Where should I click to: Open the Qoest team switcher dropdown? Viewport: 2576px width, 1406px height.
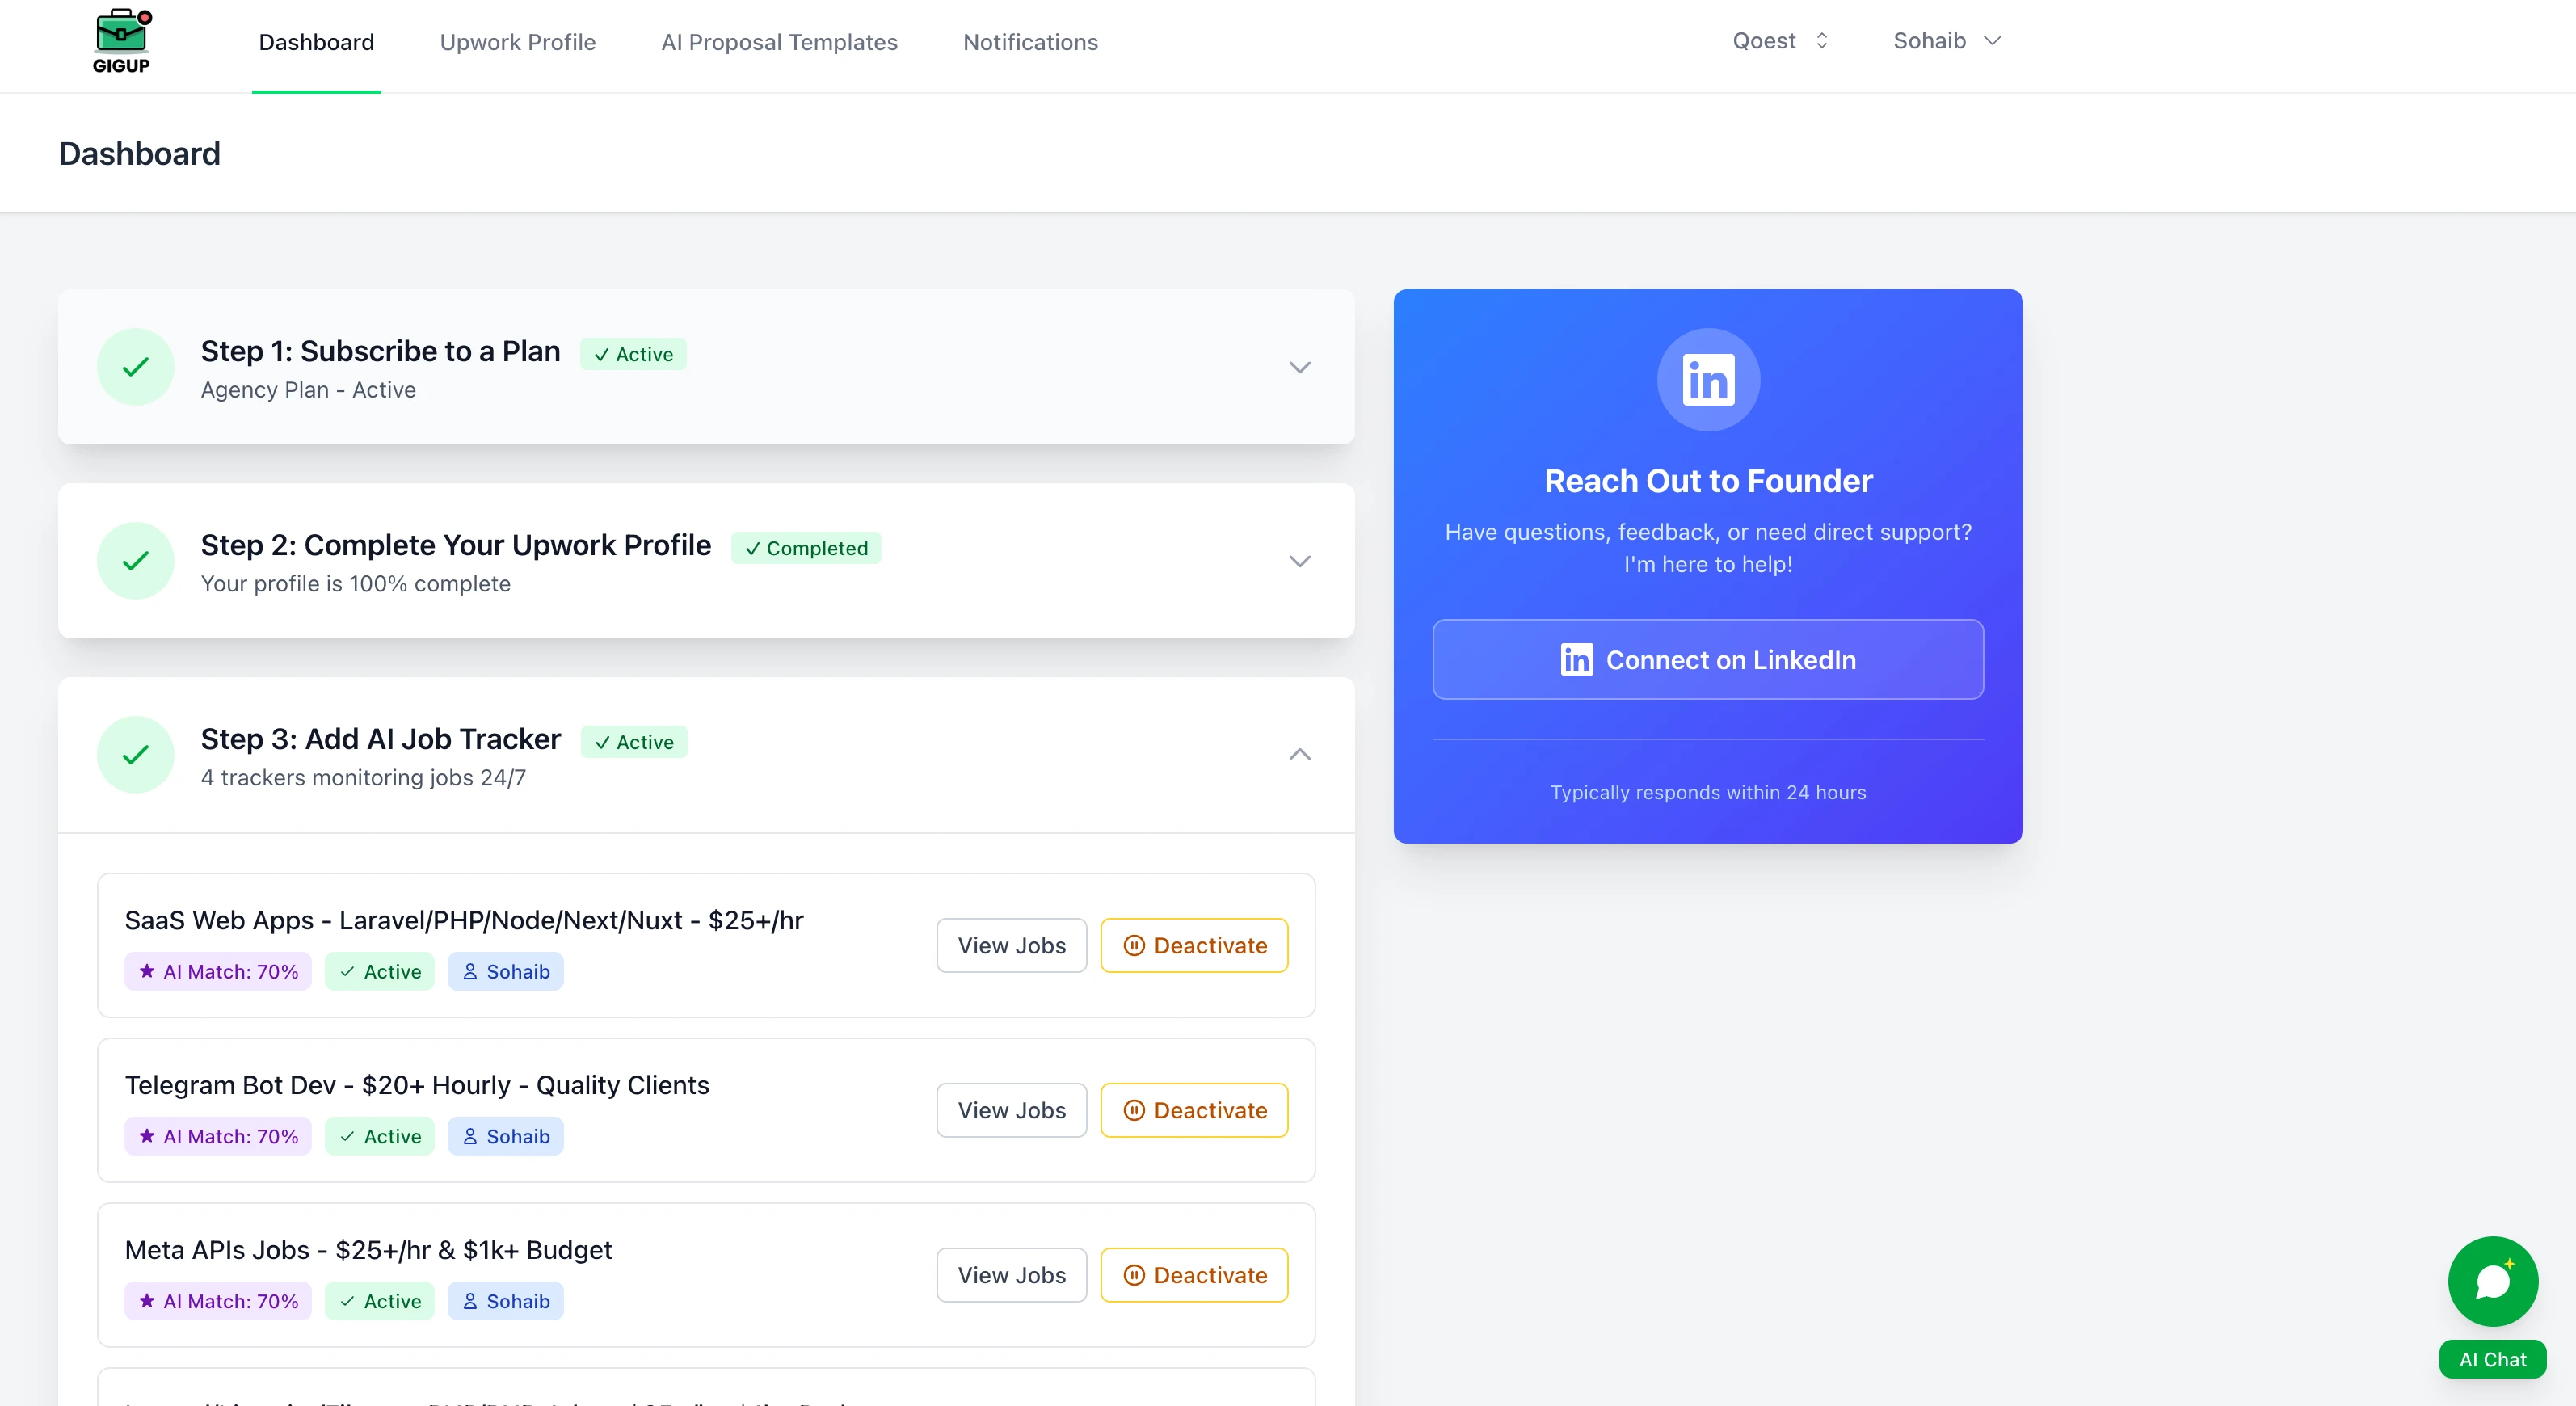(1780, 41)
